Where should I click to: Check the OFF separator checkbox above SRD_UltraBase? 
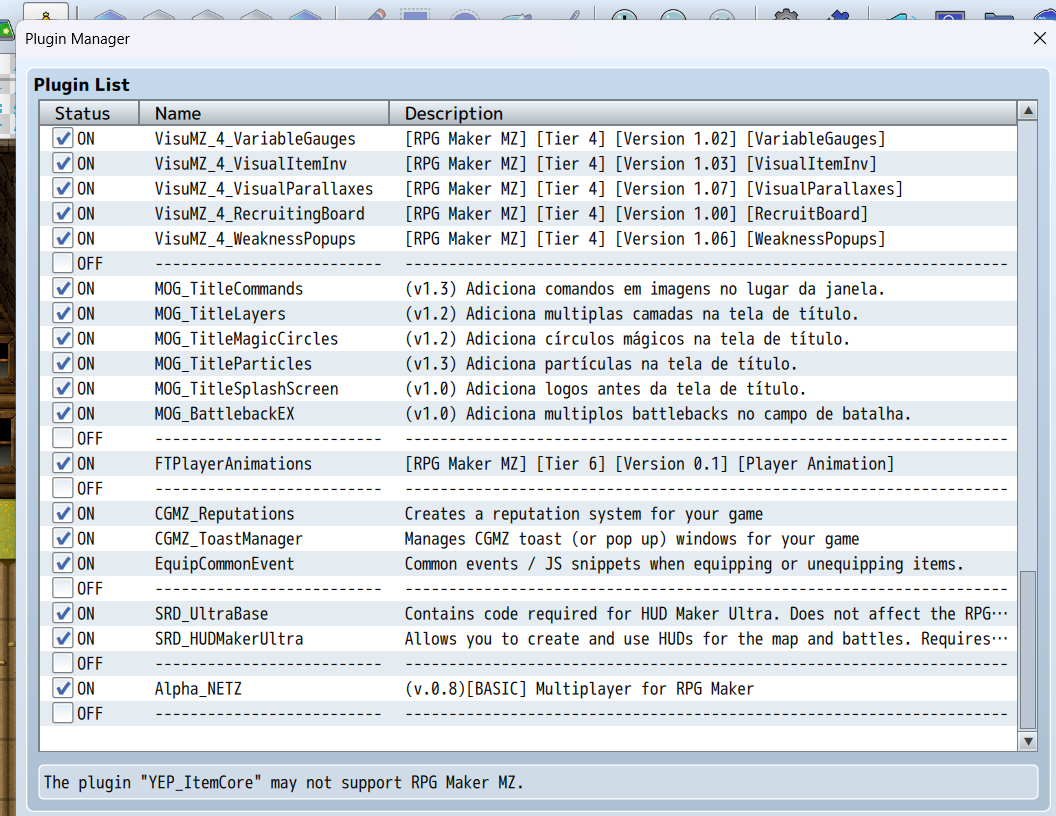pyautogui.click(x=63, y=589)
